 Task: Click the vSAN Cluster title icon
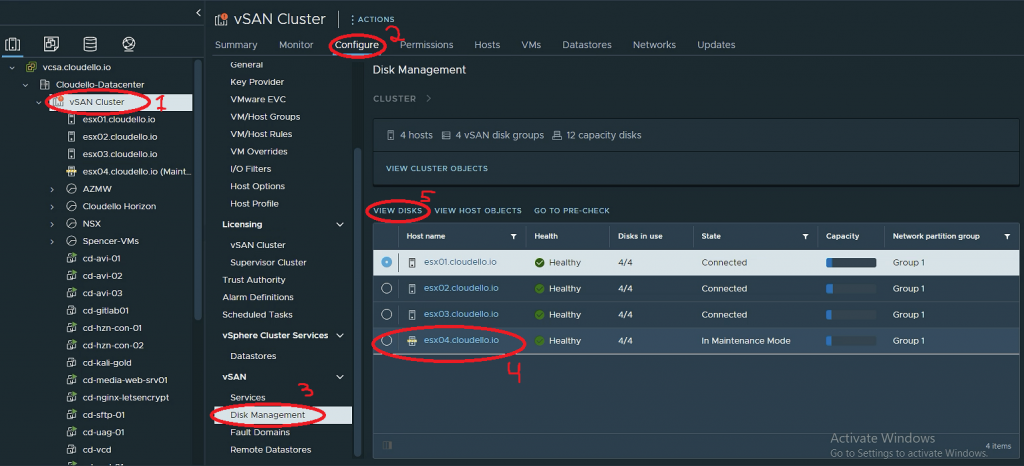[x=221, y=20]
